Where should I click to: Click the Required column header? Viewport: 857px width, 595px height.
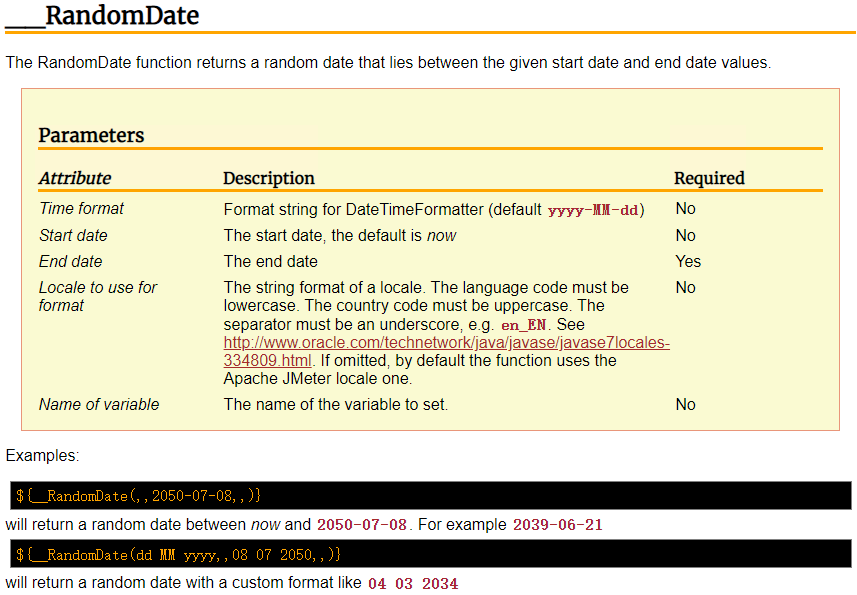click(x=709, y=178)
